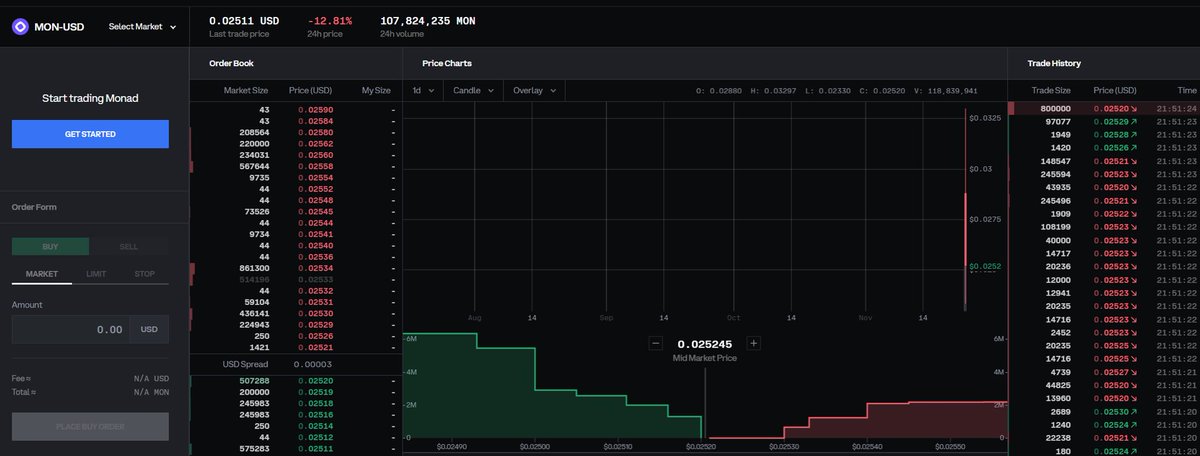This screenshot has width=1200, height=456.
Task: Open the Overlay dropdown
Action: (535, 90)
